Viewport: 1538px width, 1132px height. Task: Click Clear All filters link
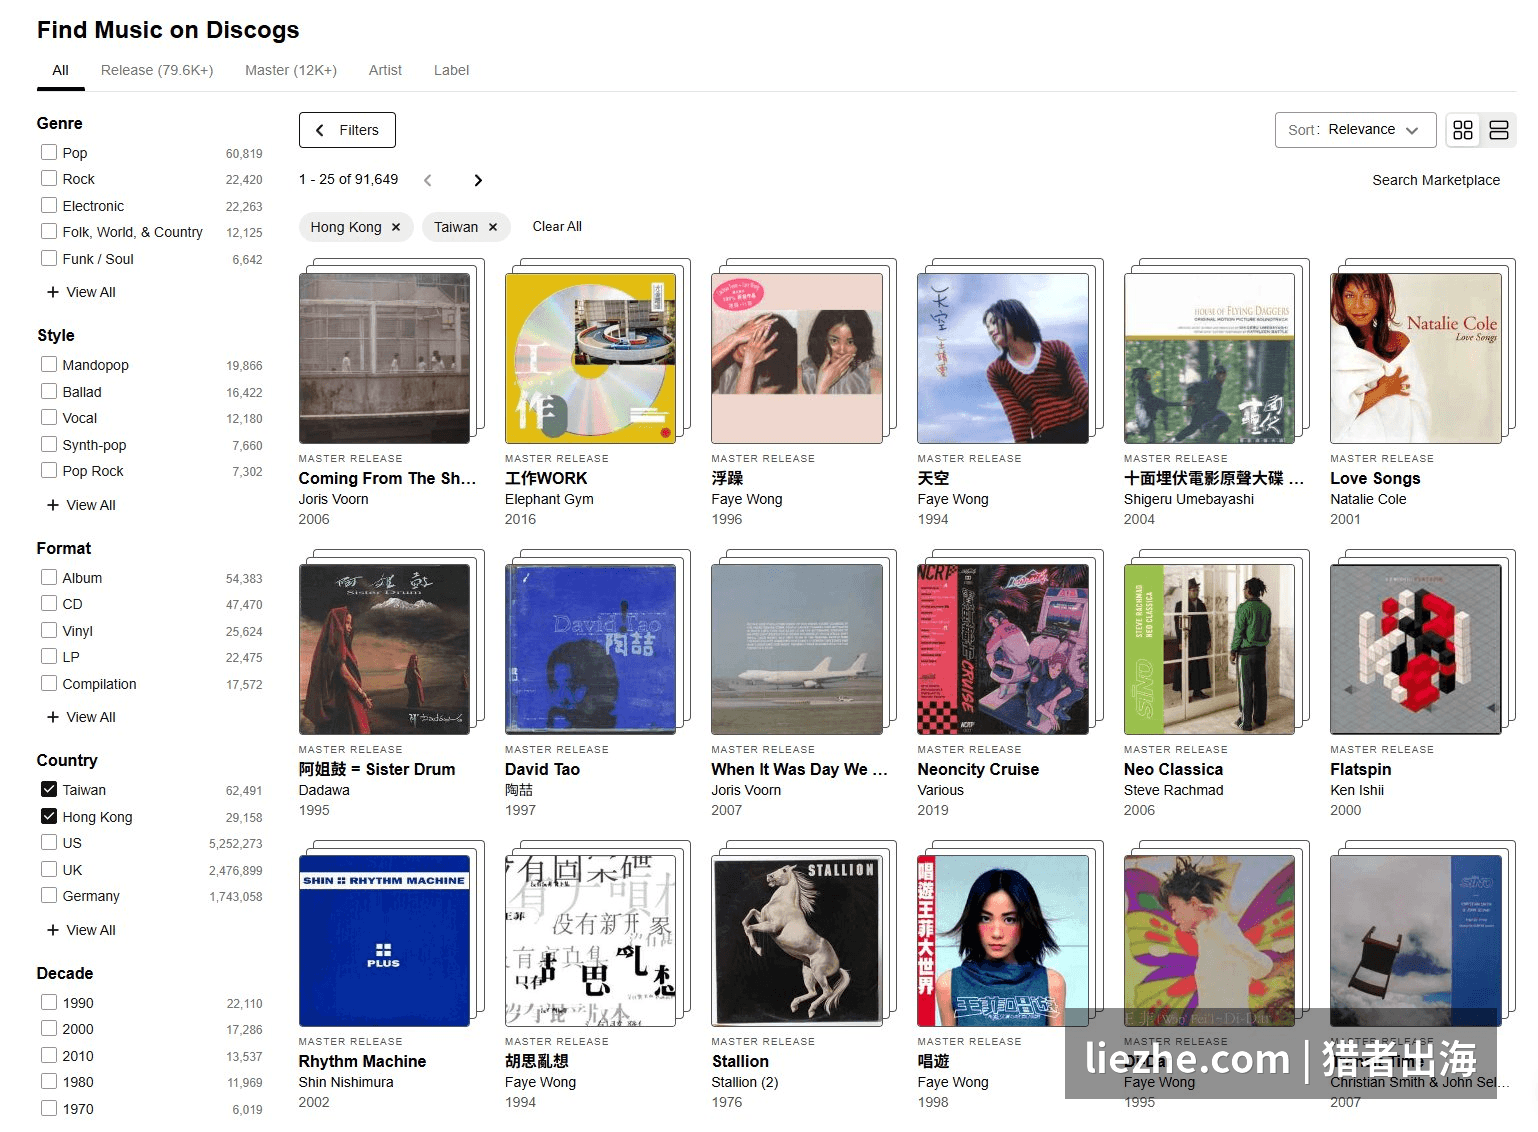(x=557, y=227)
